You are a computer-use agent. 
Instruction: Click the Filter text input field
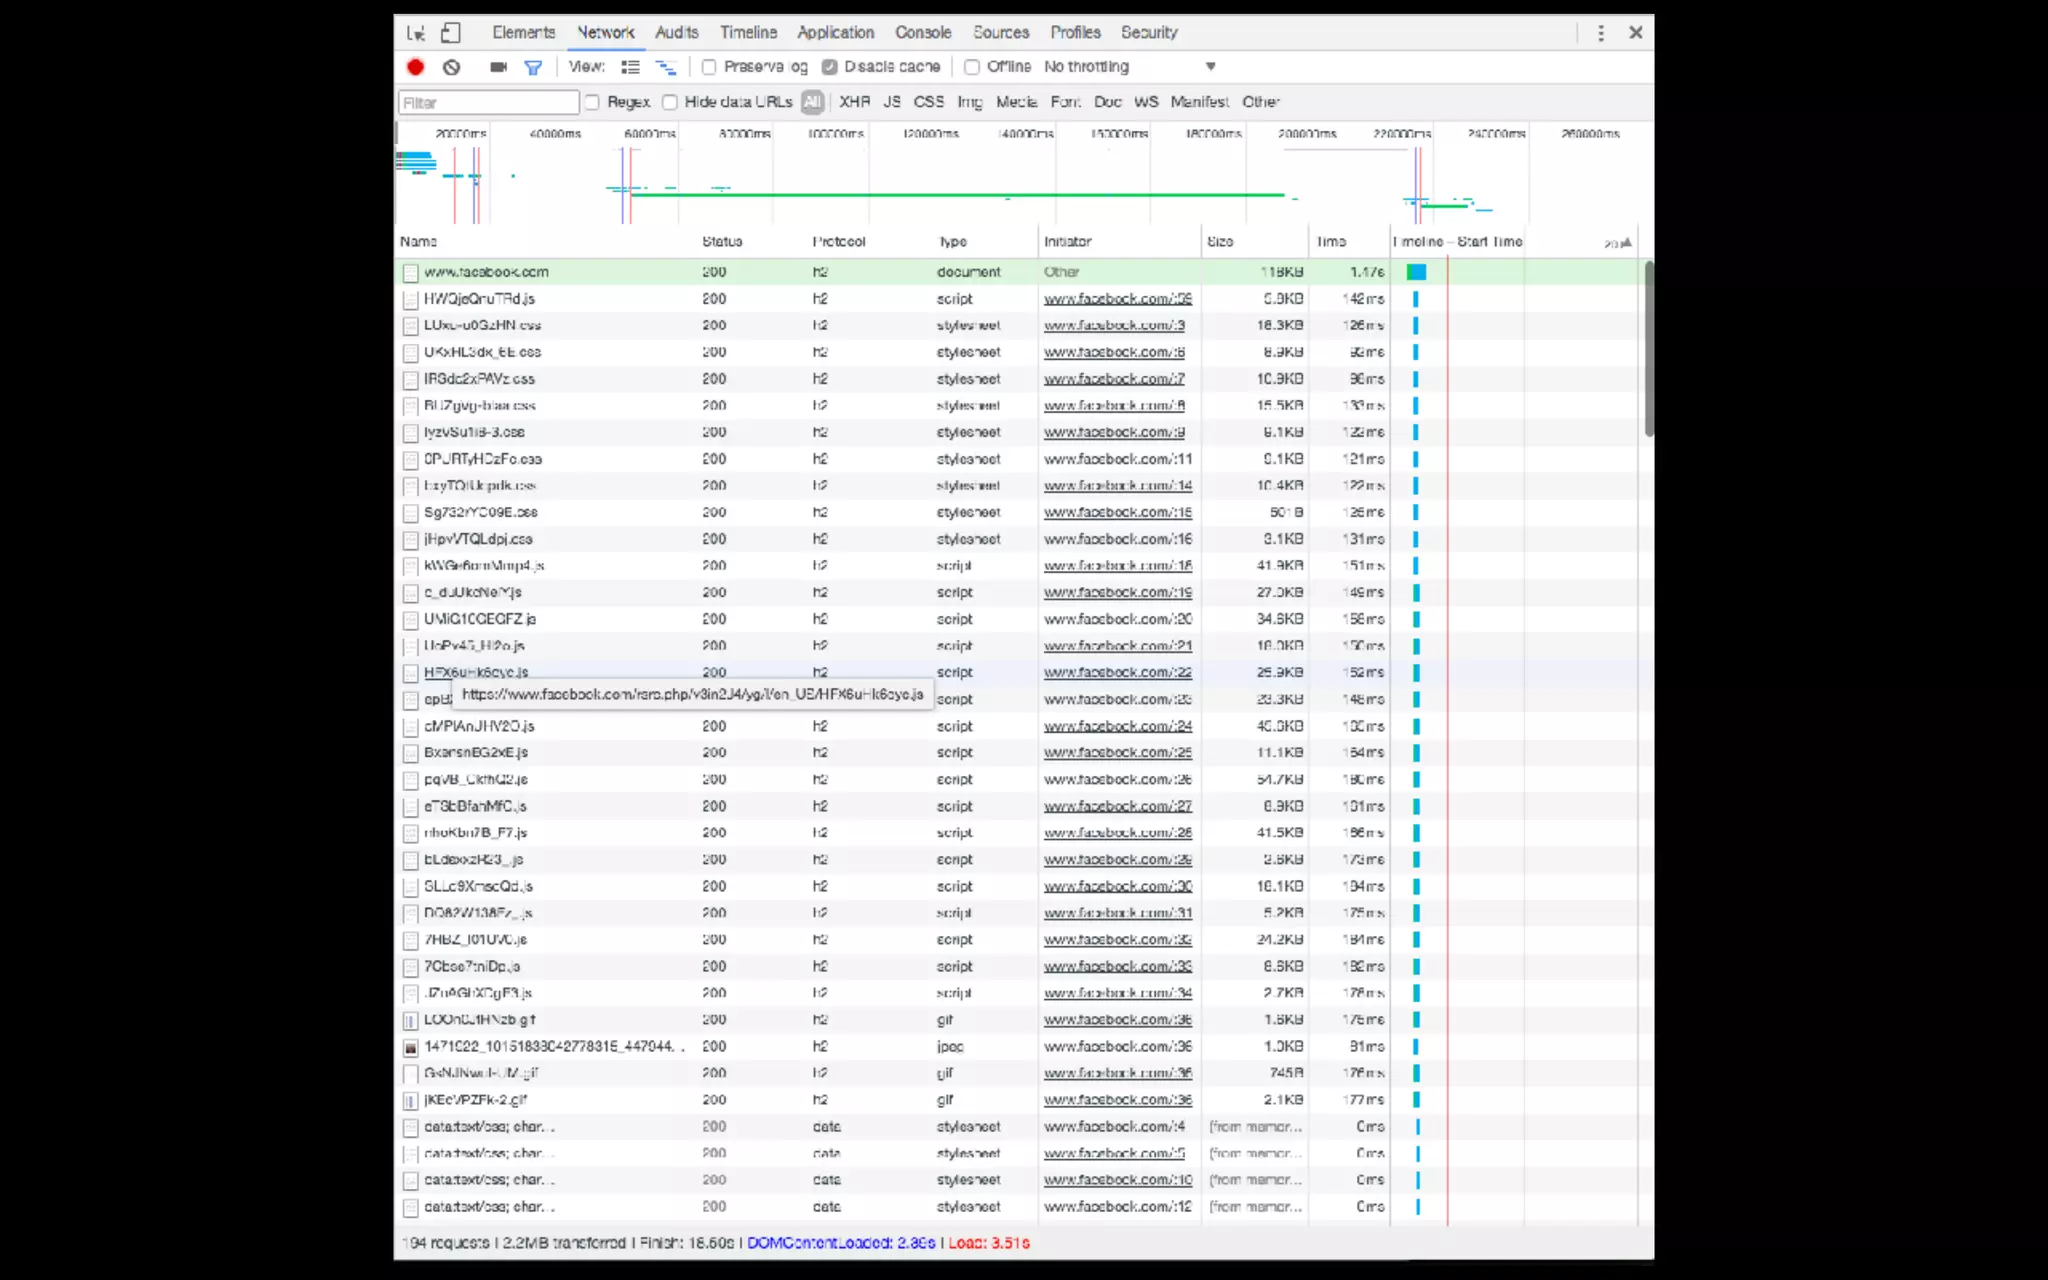pos(488,102)
